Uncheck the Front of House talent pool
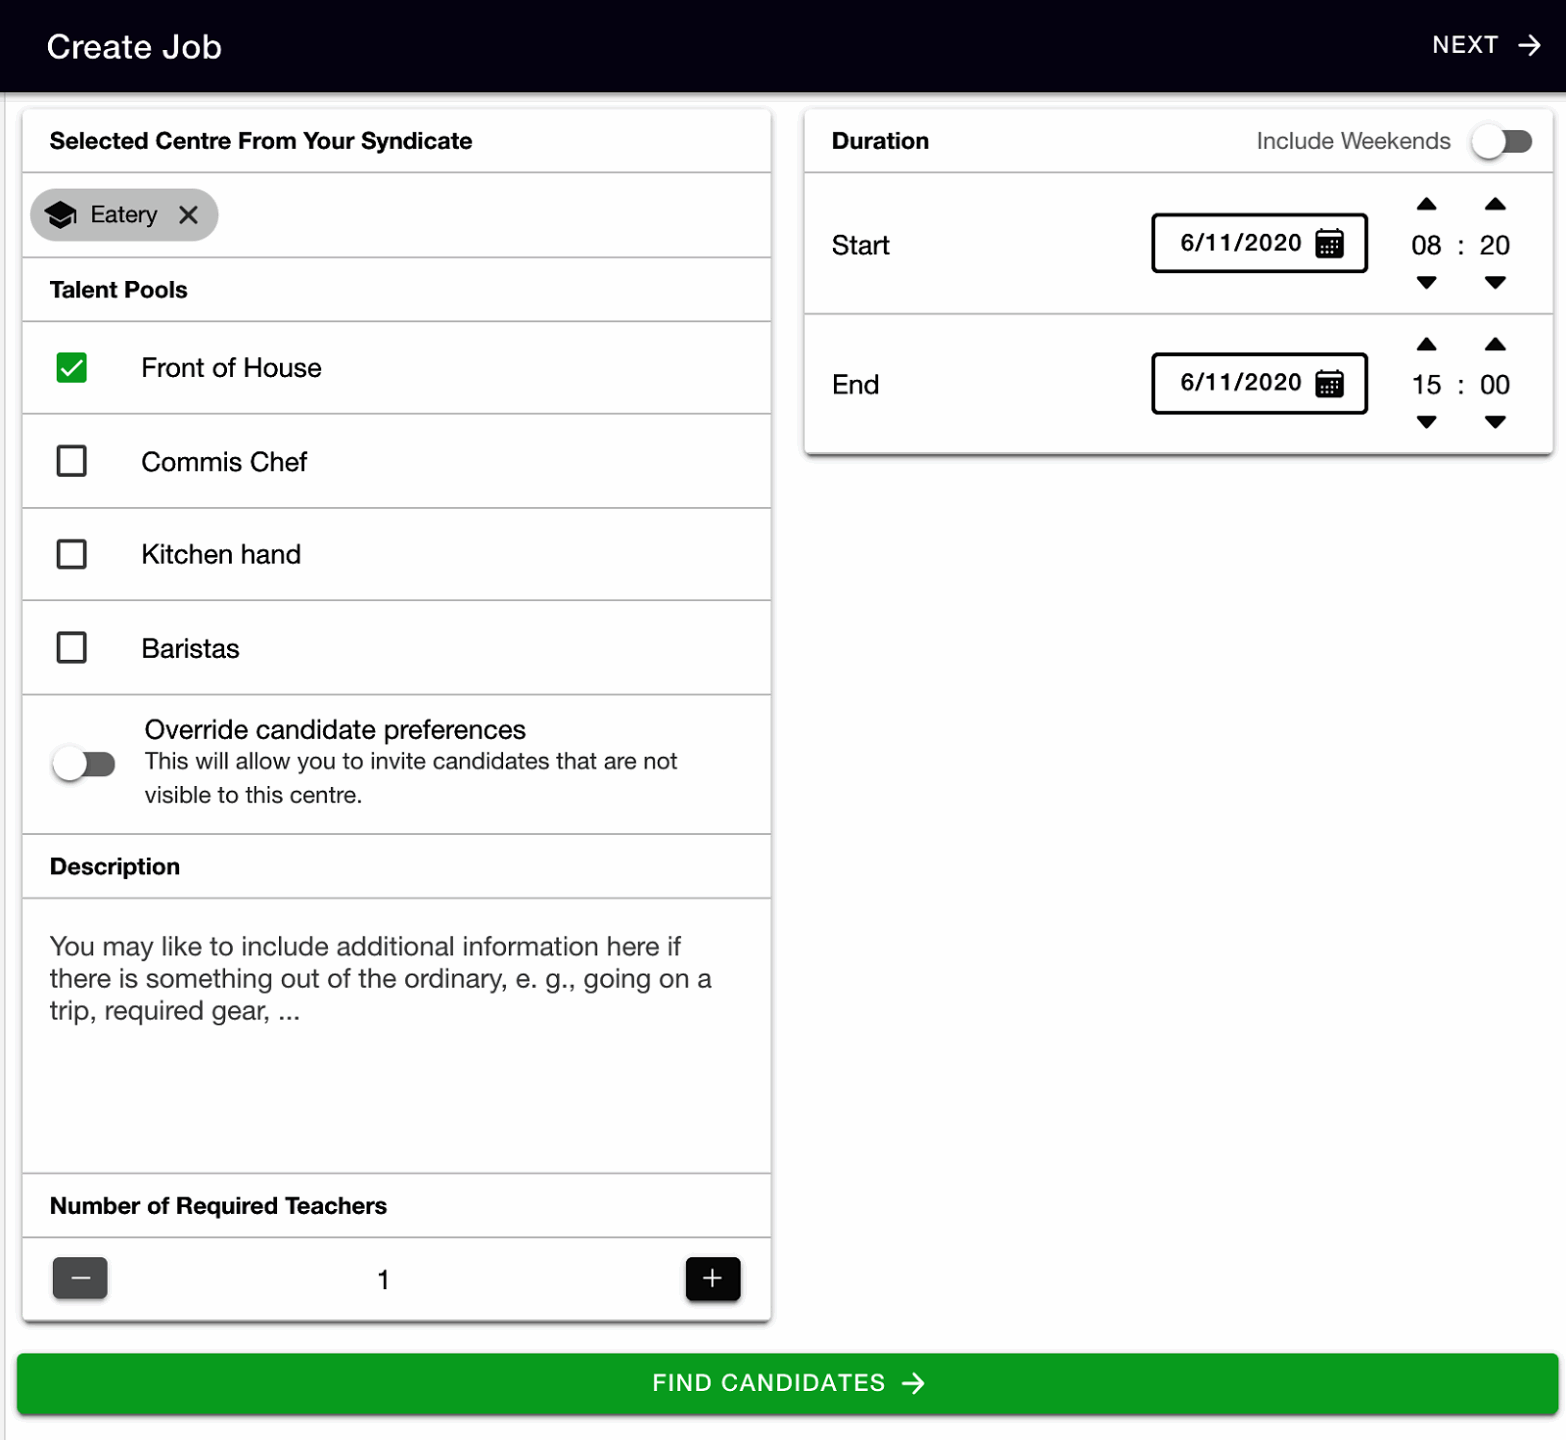Screen dimensions: 1566x1440 pyautogui.click(x=71, y=368)
